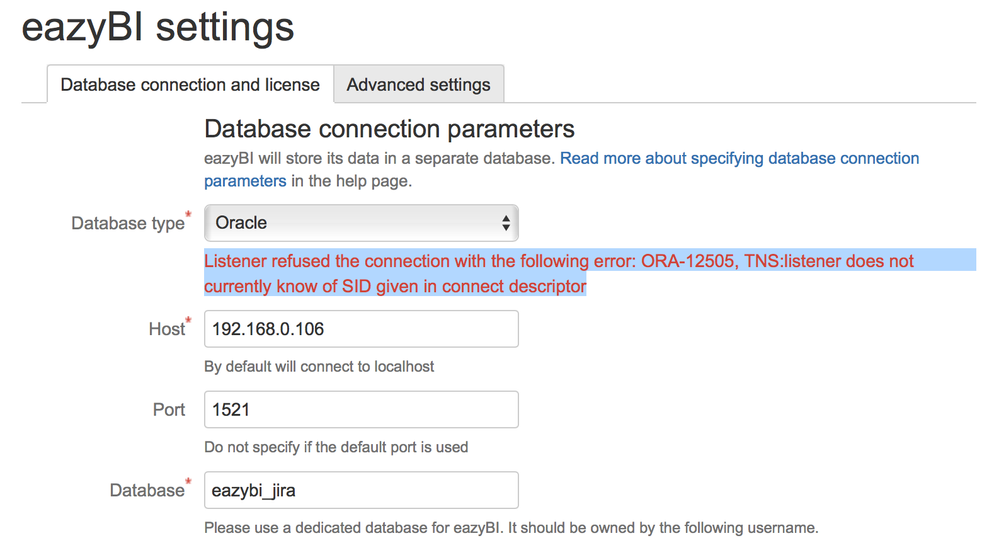Click into the Port field showing 1521
Screen dimensions: 999x538
pyautogui.click(x=361, y=409)
